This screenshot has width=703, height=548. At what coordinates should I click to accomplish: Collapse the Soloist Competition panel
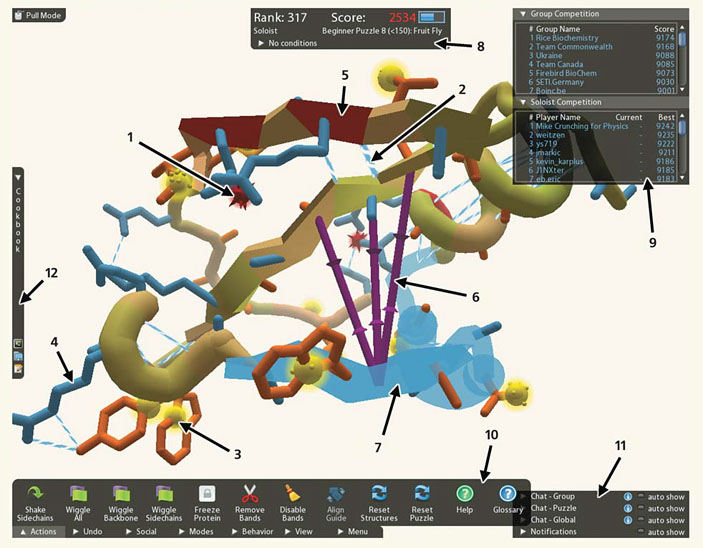pyautogui.click(x=521, y=102)
